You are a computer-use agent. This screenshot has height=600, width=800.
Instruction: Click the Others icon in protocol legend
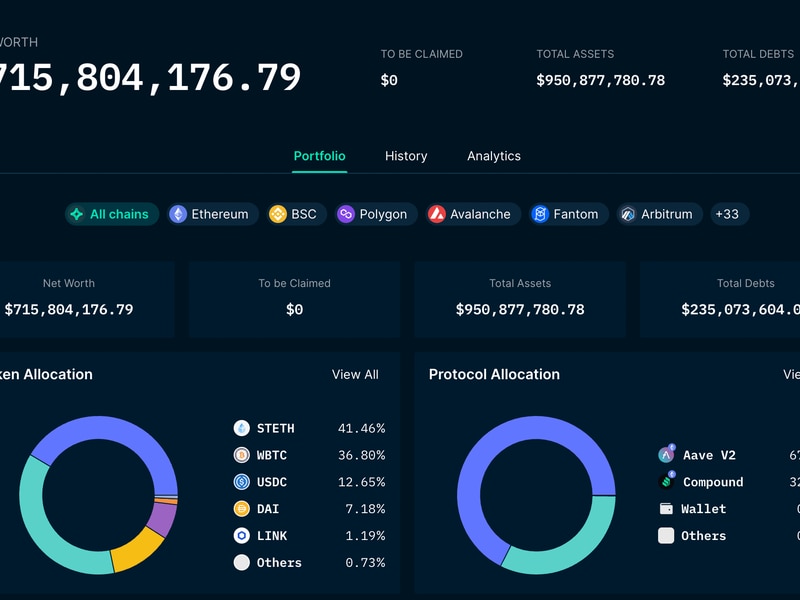pyautogui.click(x=666, y=536)
